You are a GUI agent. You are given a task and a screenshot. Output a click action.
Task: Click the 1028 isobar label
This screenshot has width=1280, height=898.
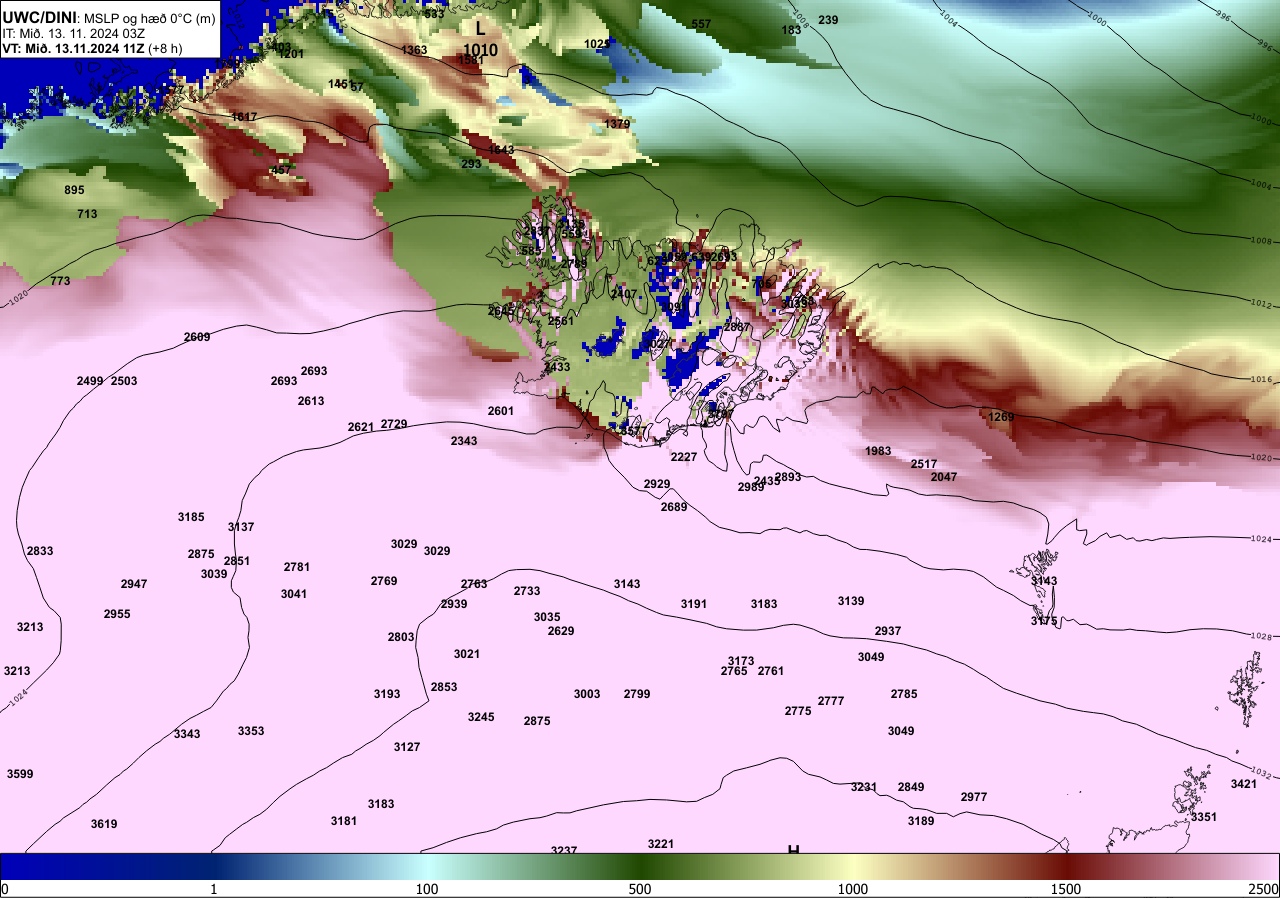coord(1261,636)
